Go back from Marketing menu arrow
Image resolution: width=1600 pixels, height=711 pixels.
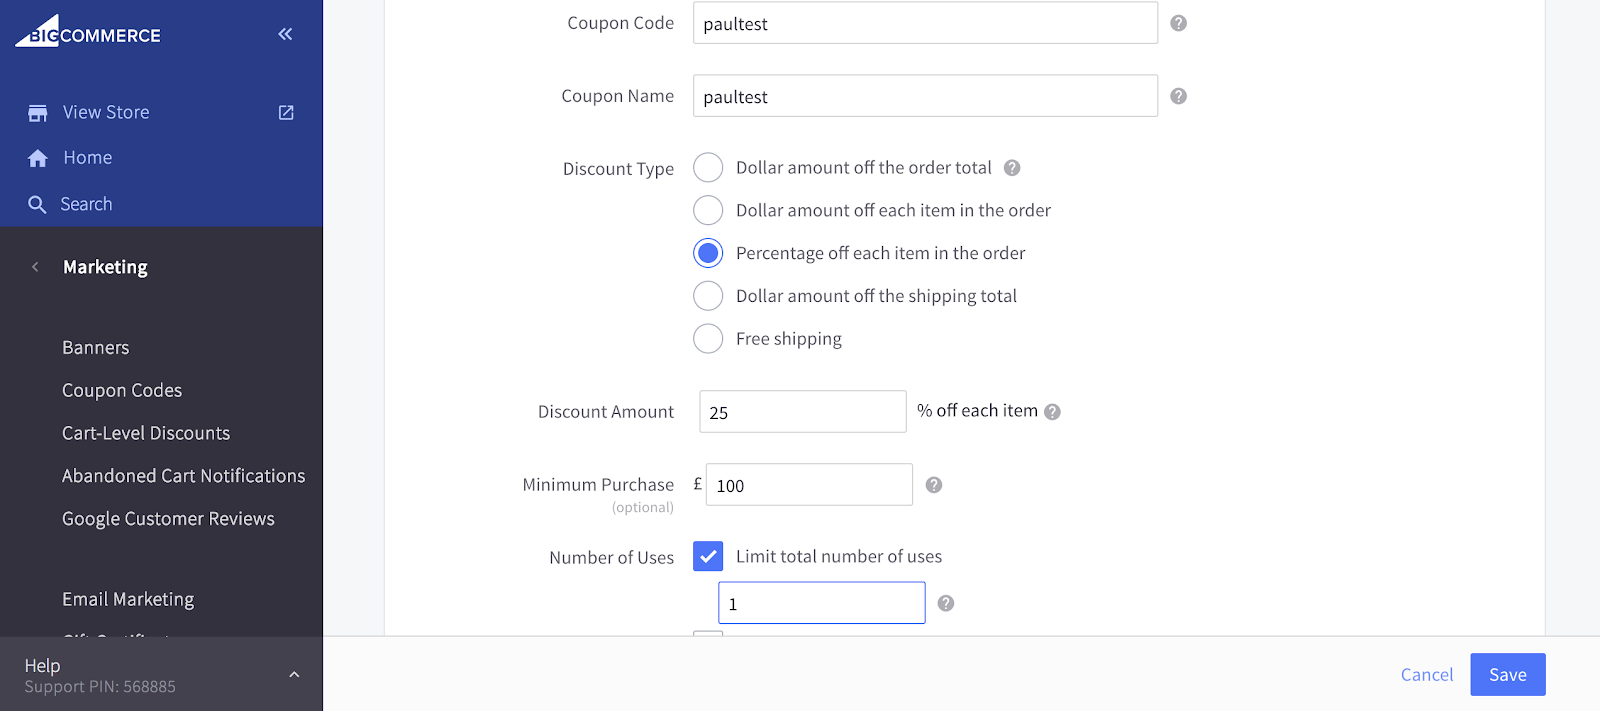coord(36,267)
